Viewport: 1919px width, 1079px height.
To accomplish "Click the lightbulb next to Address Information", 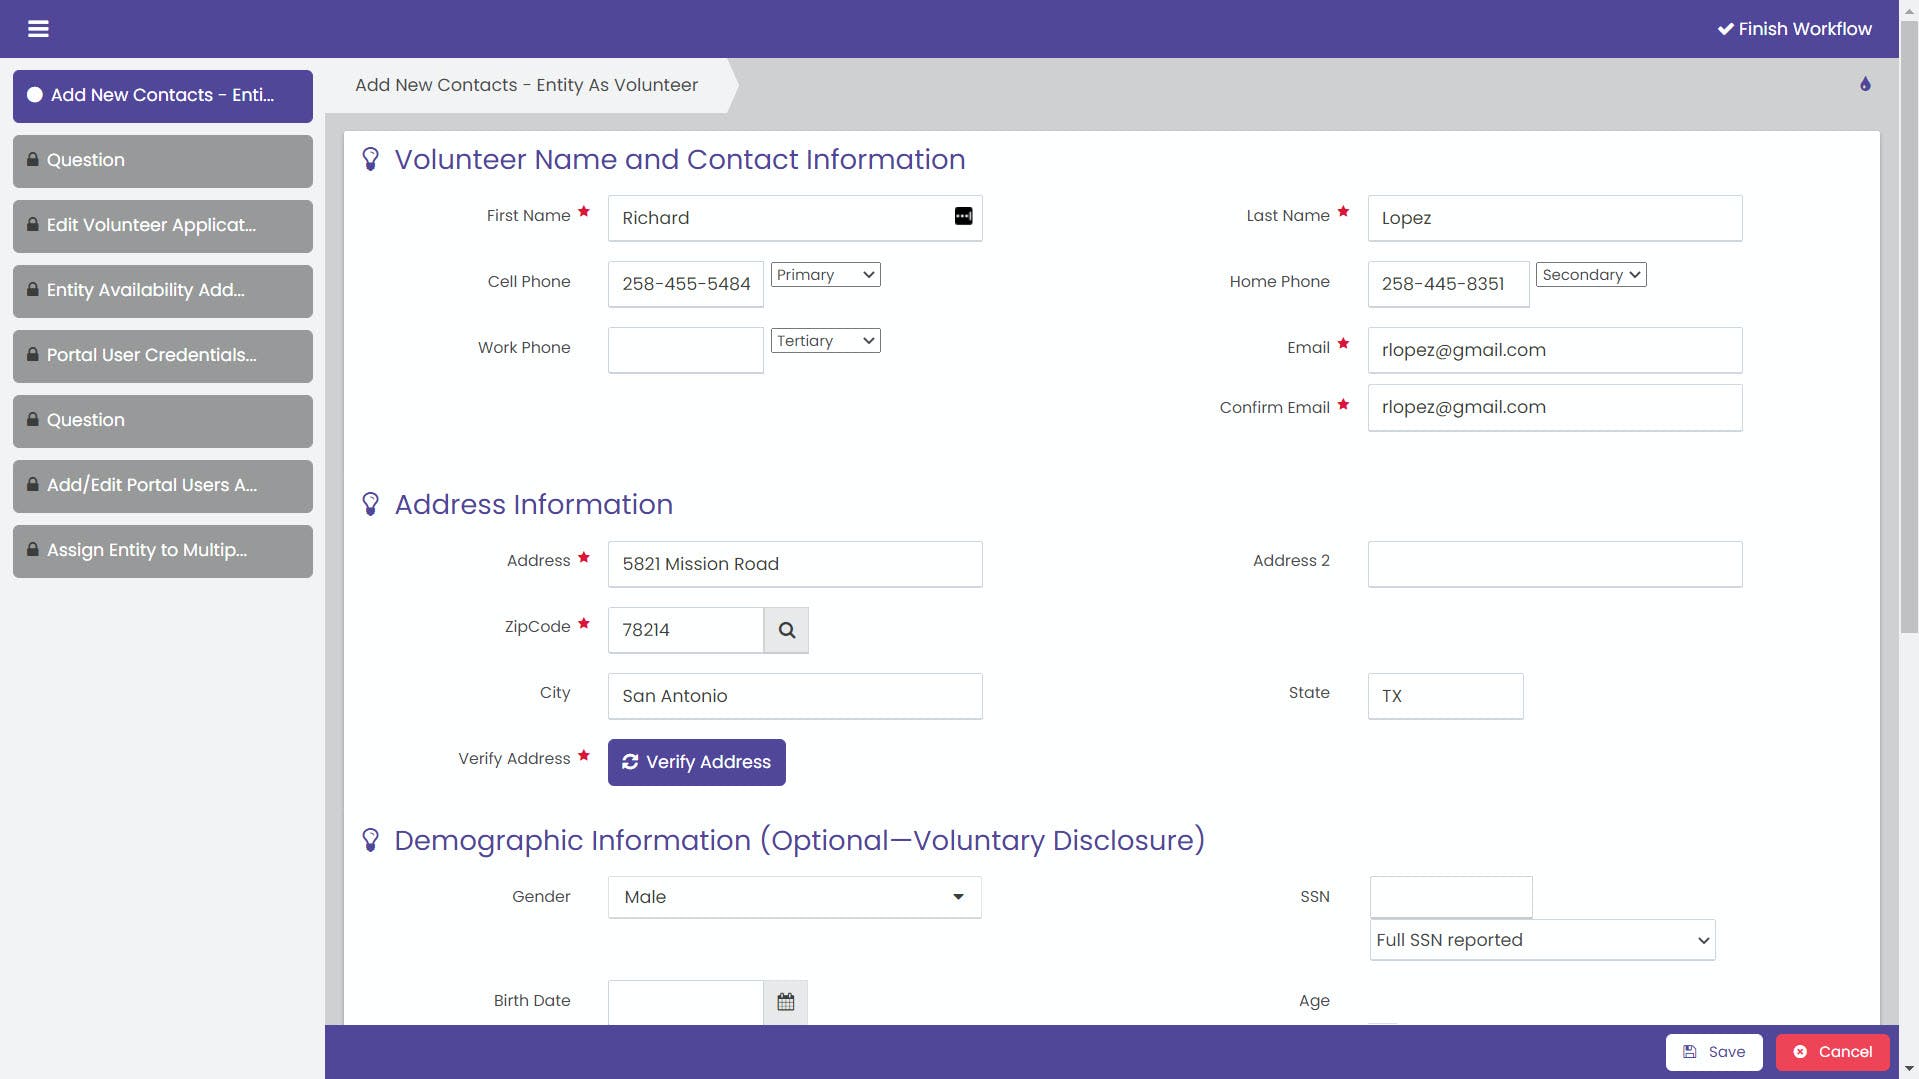I will [x=370, y=504].
